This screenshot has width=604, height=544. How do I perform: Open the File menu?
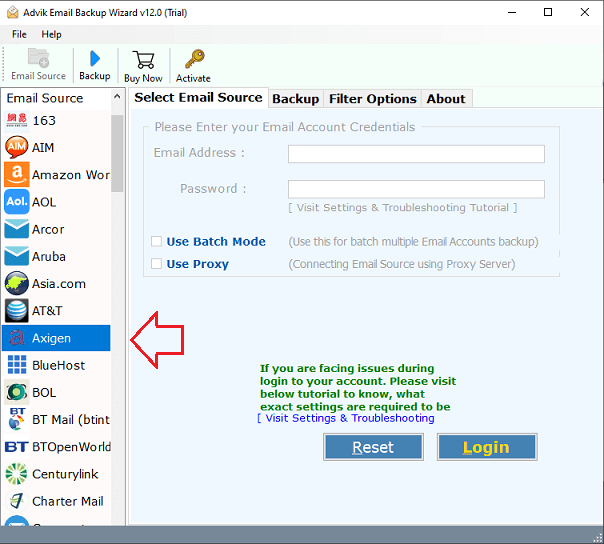(19, 34)
